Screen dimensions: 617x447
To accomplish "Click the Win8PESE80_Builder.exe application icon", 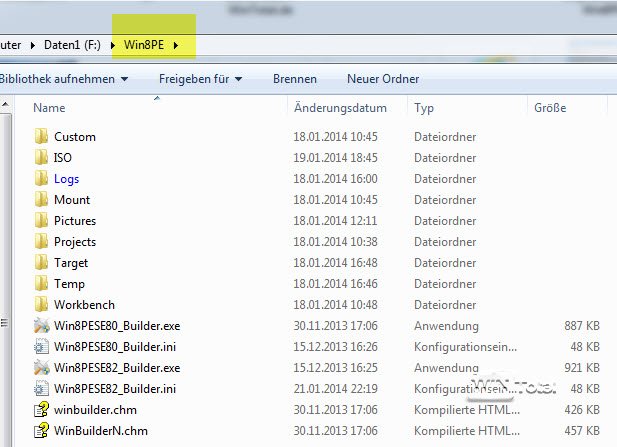I will [x=42, y=326].
